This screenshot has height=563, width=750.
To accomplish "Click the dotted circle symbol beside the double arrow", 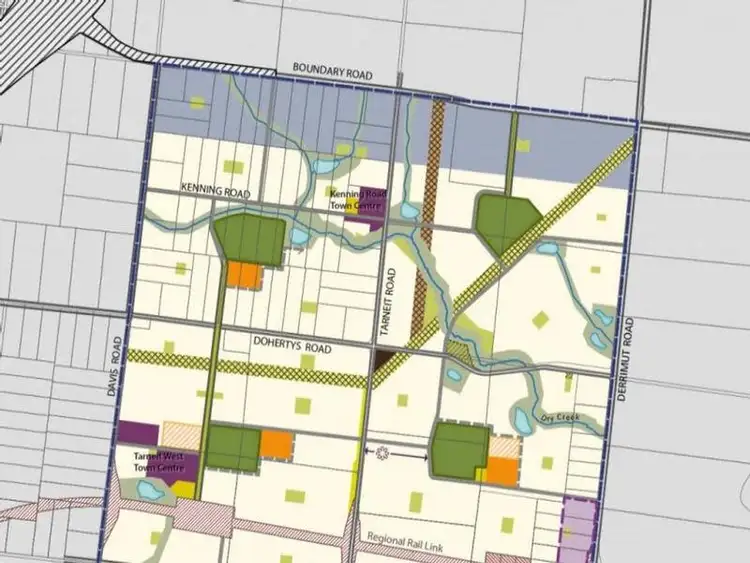I will [x=382, y=453].
